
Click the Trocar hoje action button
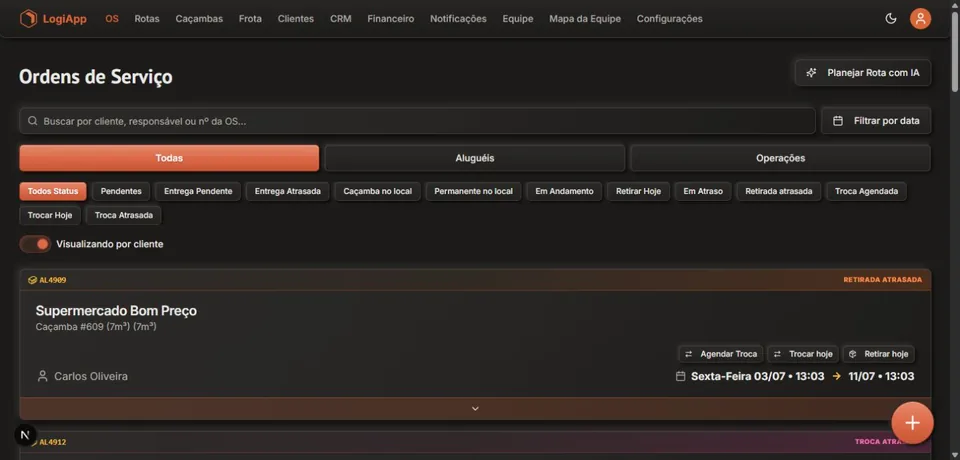(x=803, y=354)
